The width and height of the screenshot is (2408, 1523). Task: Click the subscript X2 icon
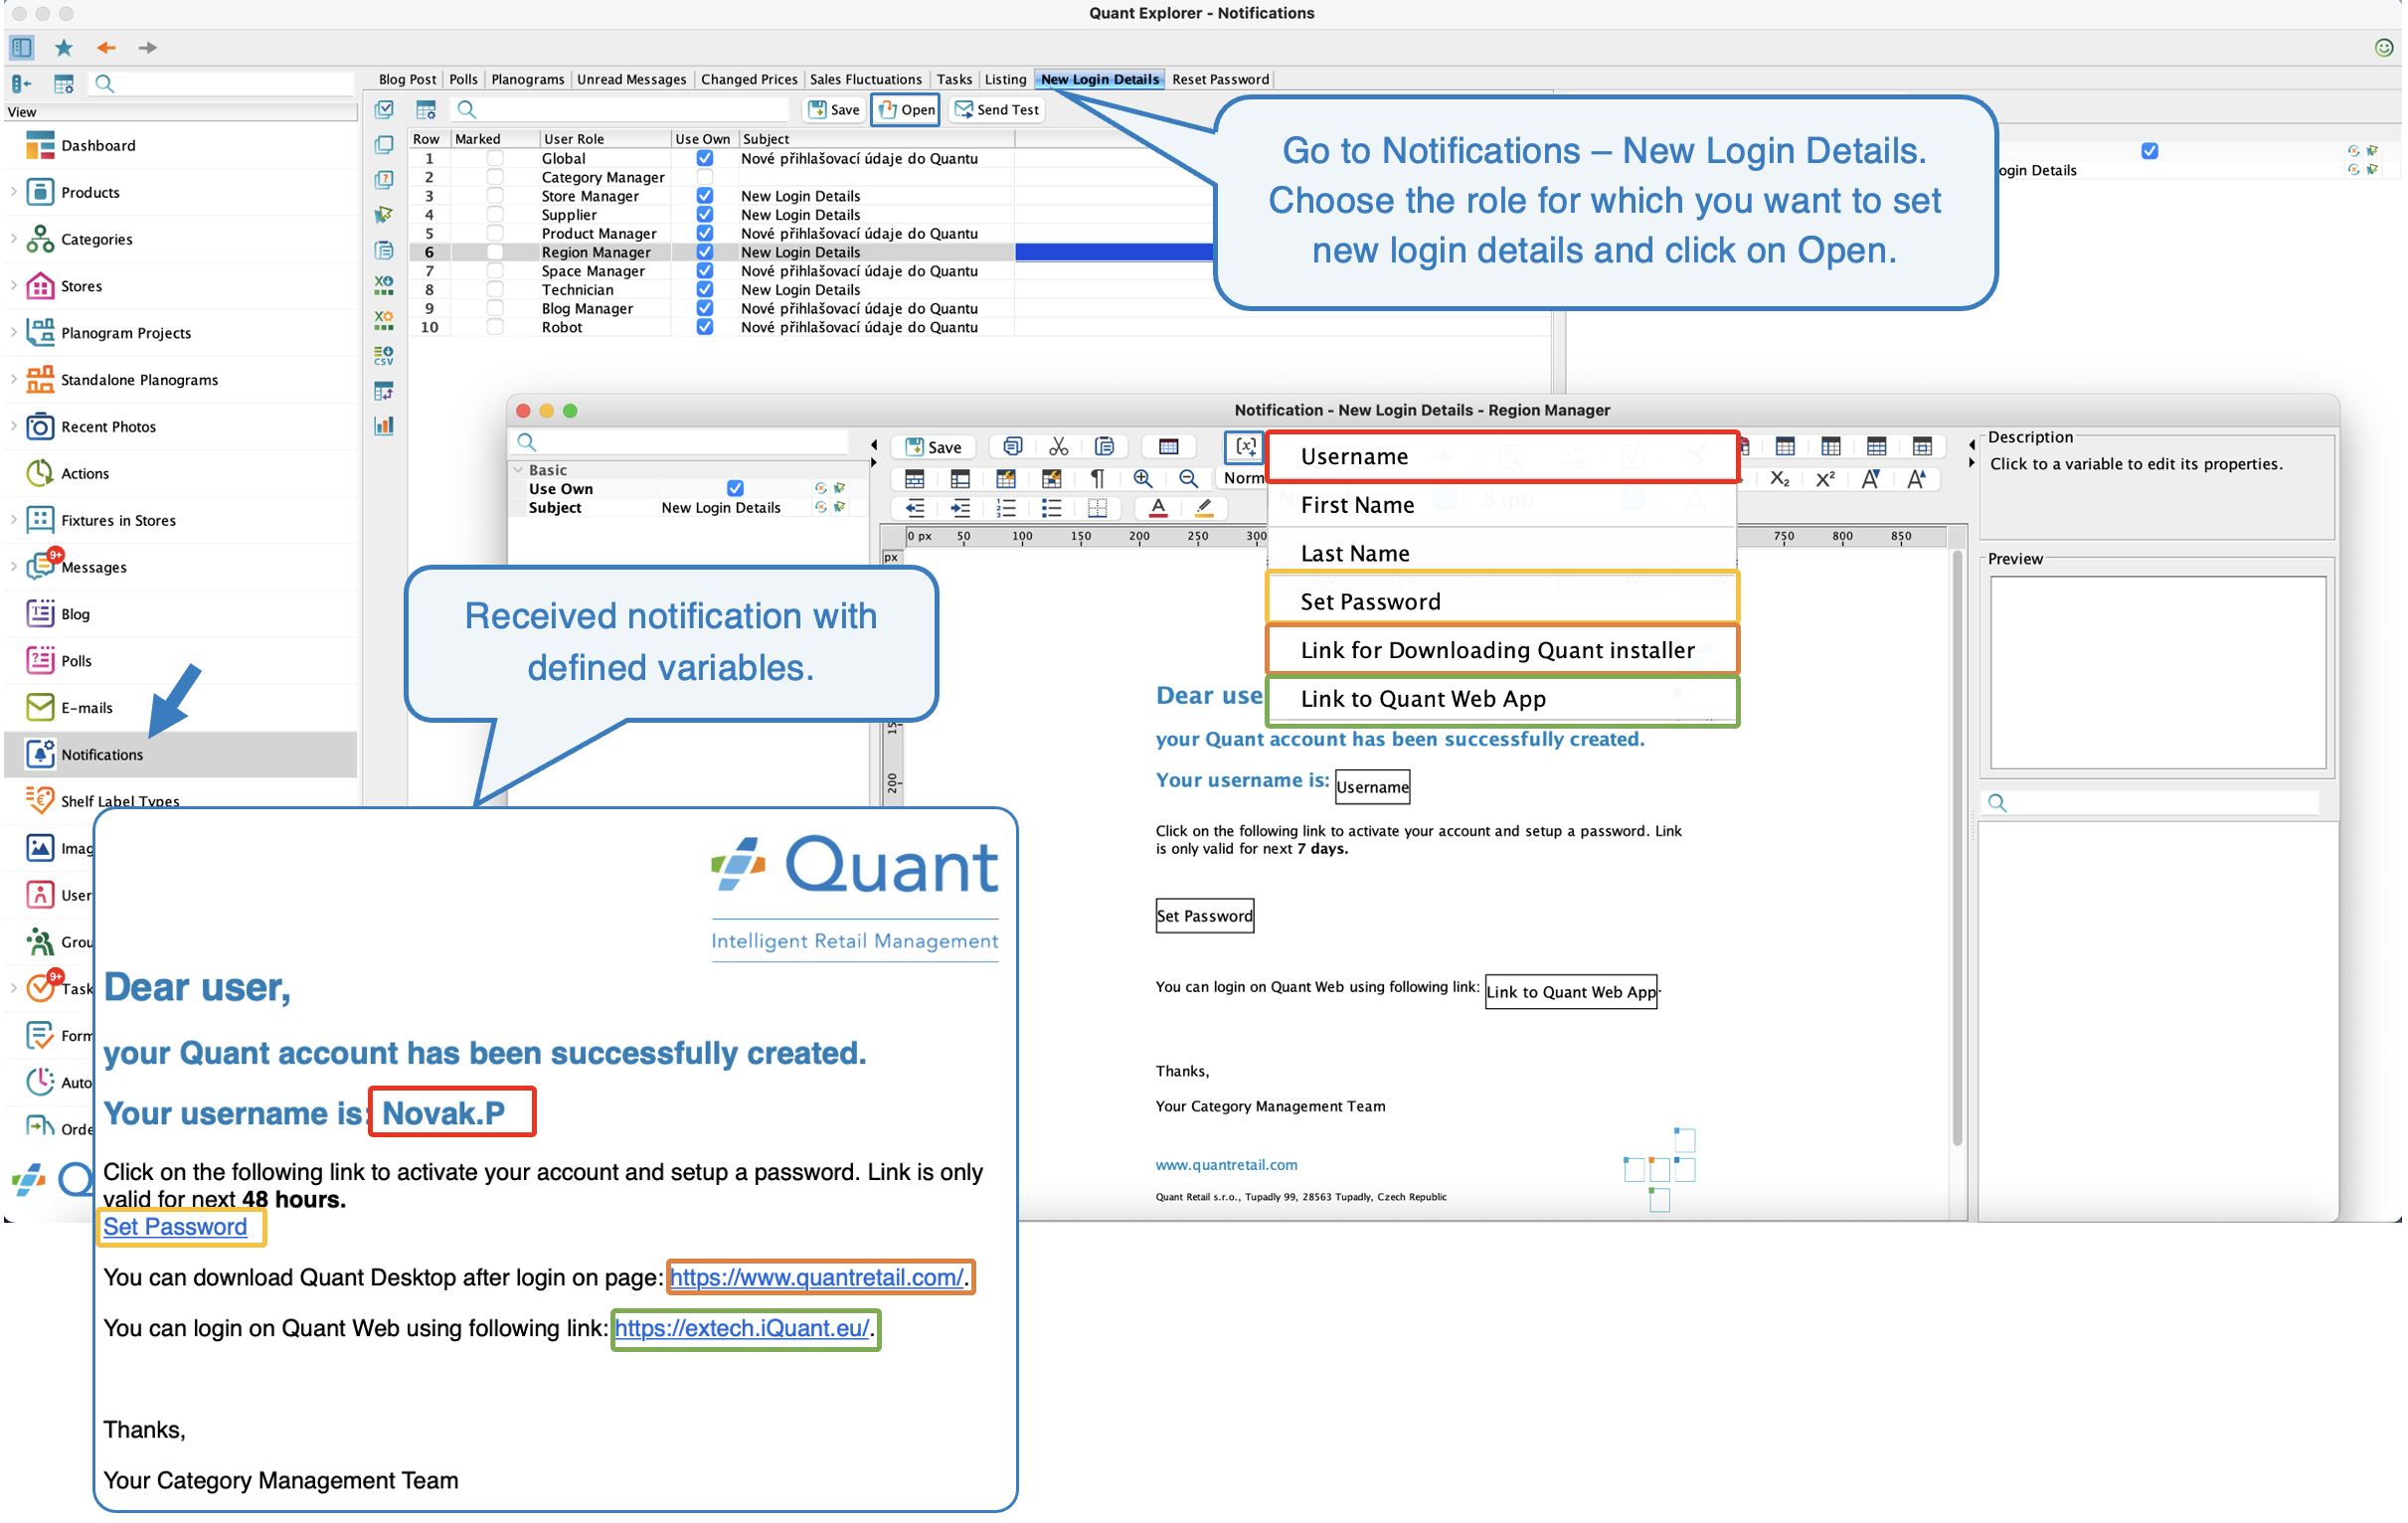(x=1779, y=479)
